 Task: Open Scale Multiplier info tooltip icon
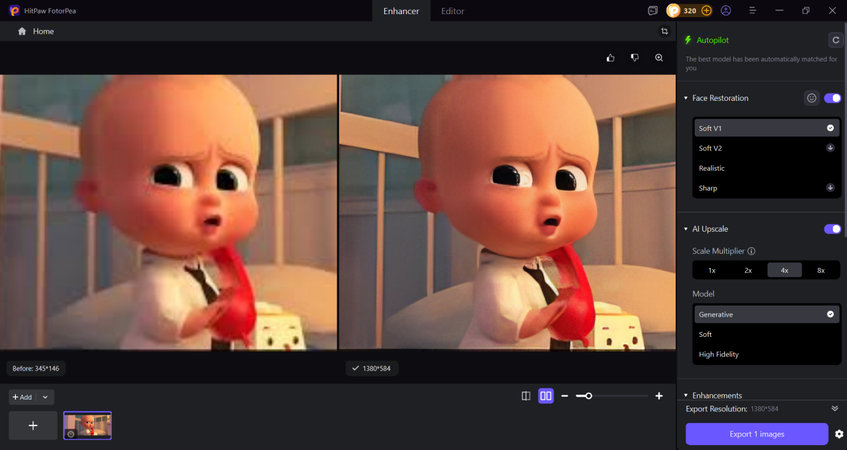[x=751, y=251]
